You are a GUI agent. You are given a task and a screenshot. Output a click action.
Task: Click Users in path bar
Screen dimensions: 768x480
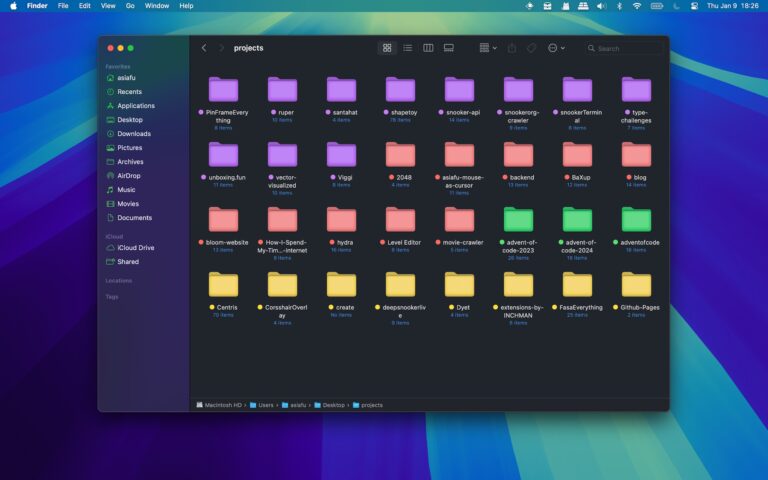pos(262,405)
